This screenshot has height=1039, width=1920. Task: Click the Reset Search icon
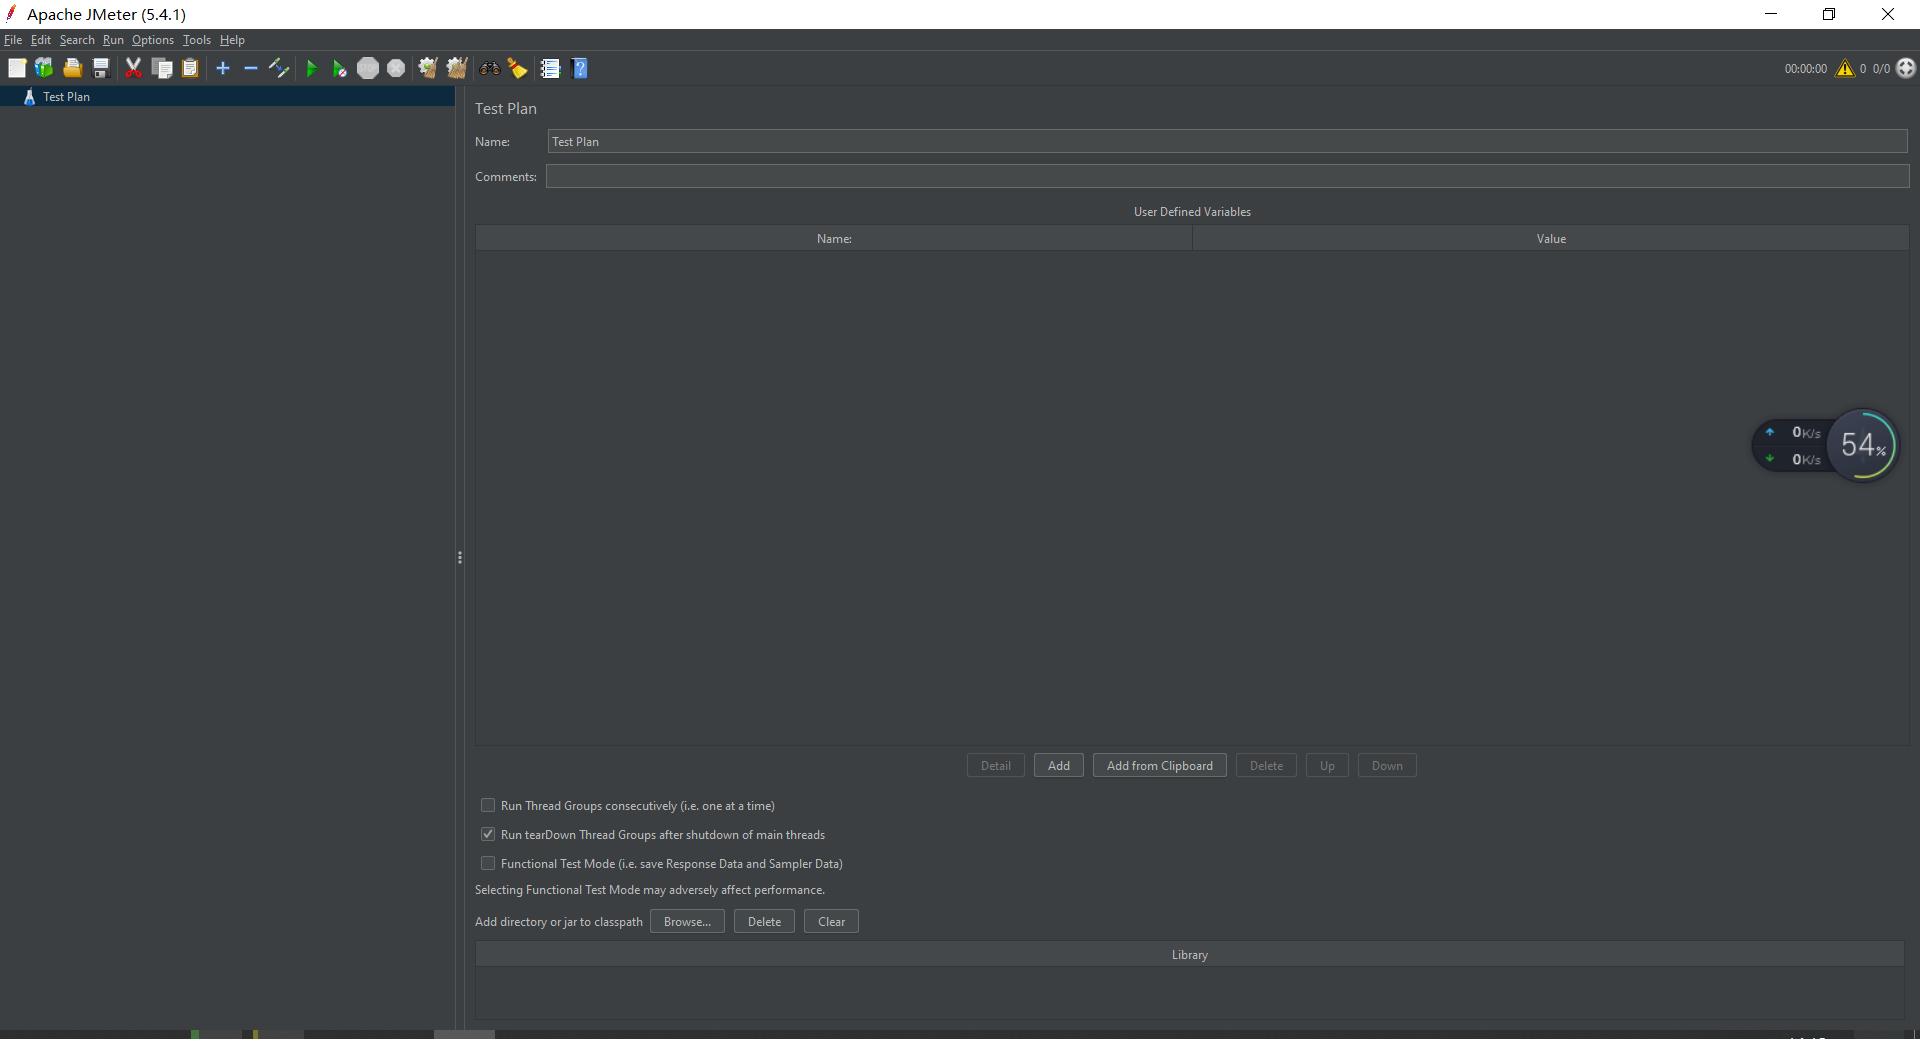pos(518,68)
